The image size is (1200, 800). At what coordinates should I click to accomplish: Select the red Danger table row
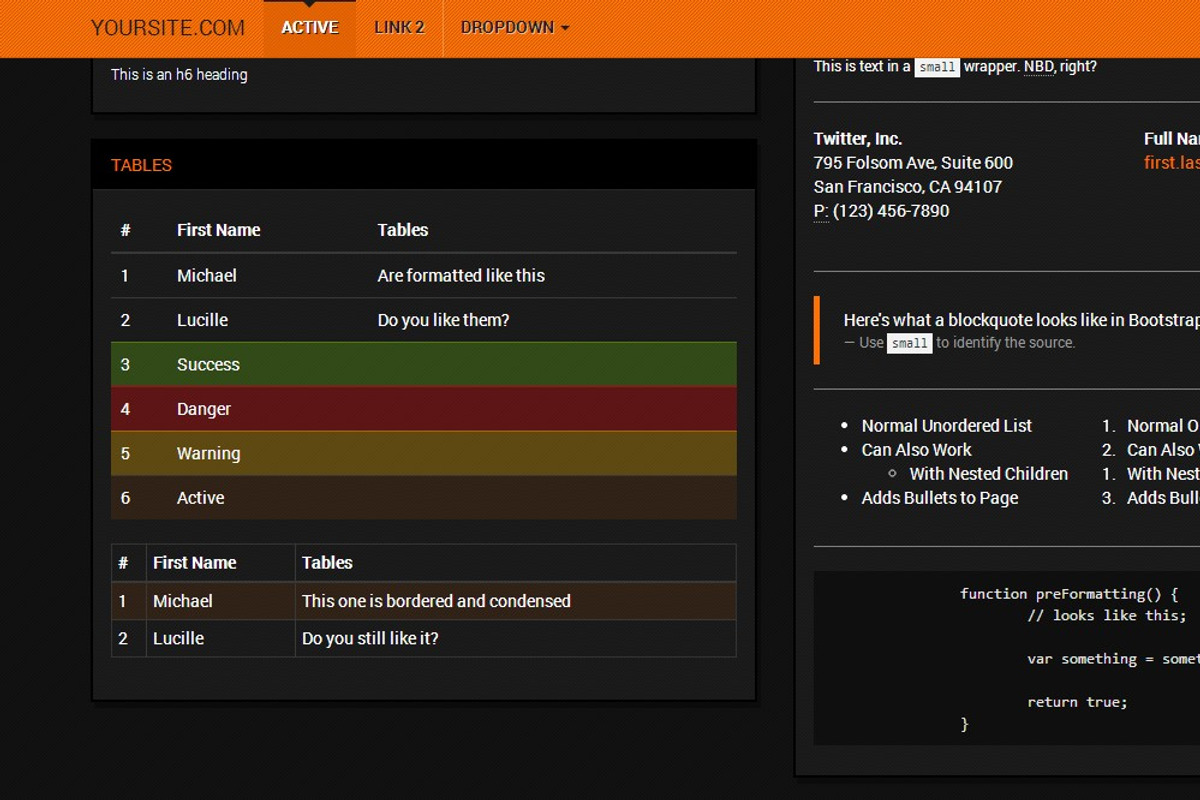click(x=424, y=409)
